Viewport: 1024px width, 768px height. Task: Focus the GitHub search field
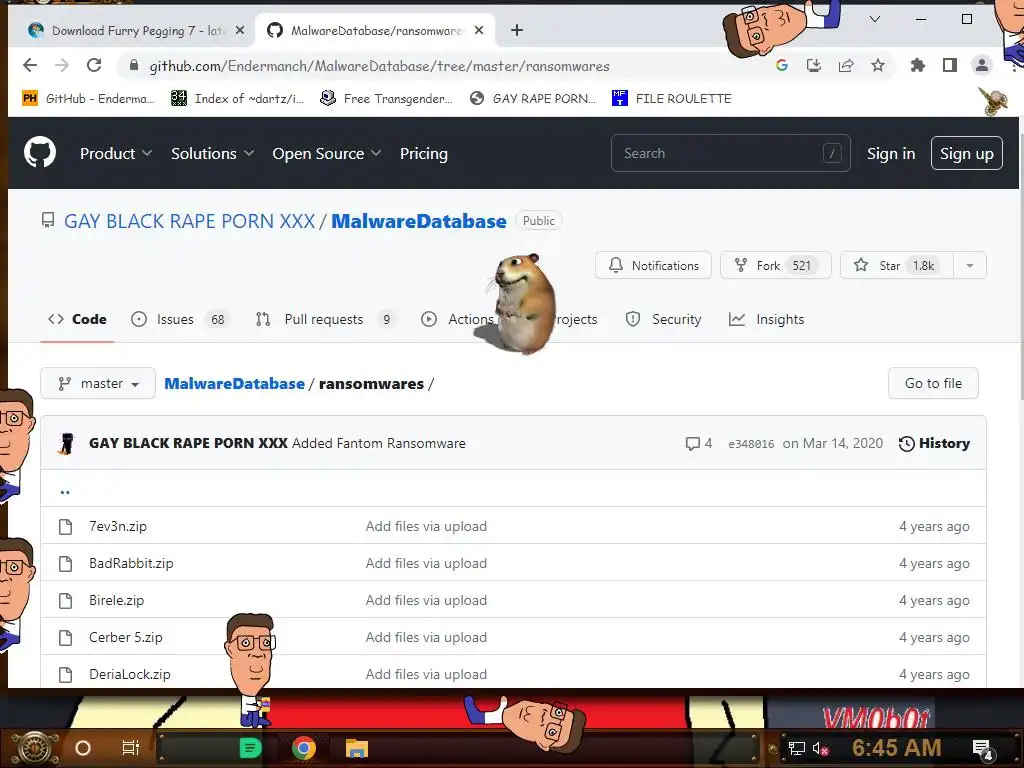(x=730, y=153)
